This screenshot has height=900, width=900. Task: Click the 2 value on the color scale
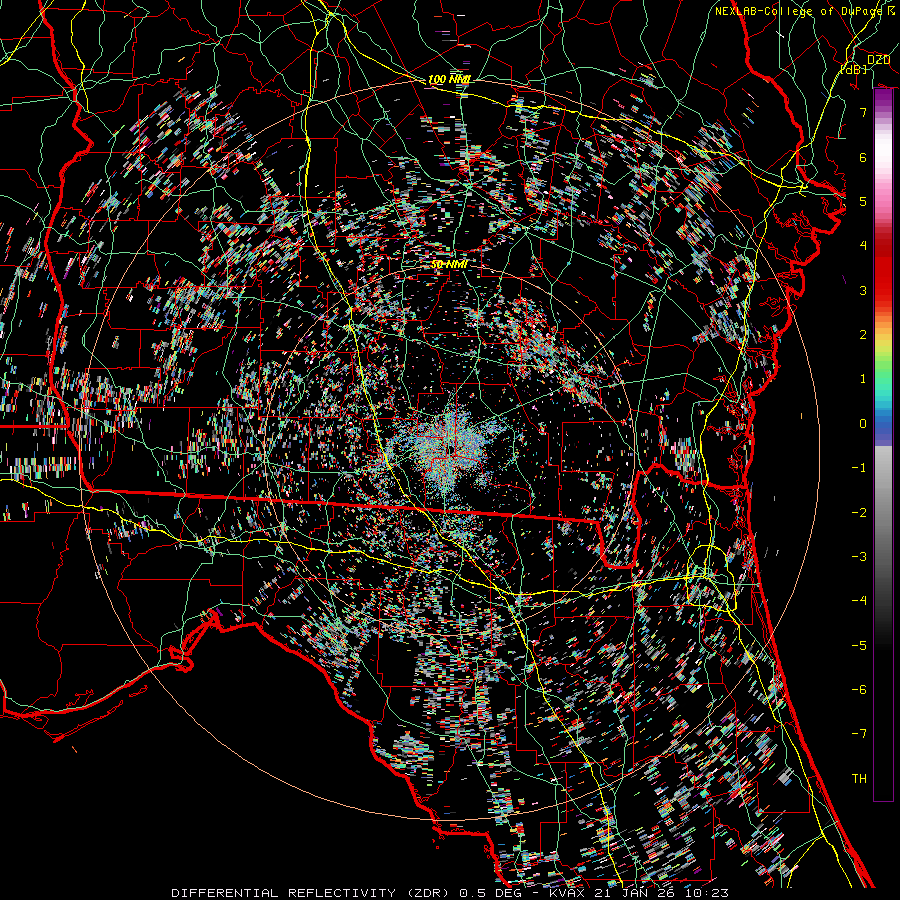click(x=863, y=335)
